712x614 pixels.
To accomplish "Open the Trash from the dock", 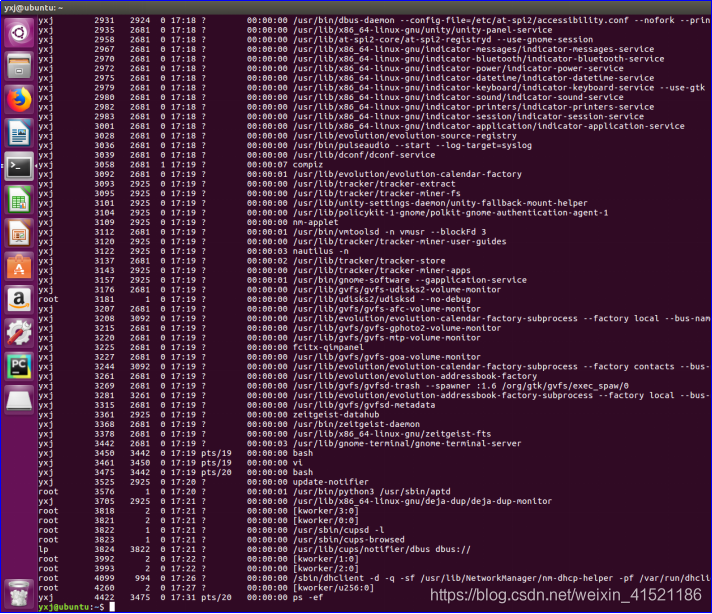I will pos(19,593).
